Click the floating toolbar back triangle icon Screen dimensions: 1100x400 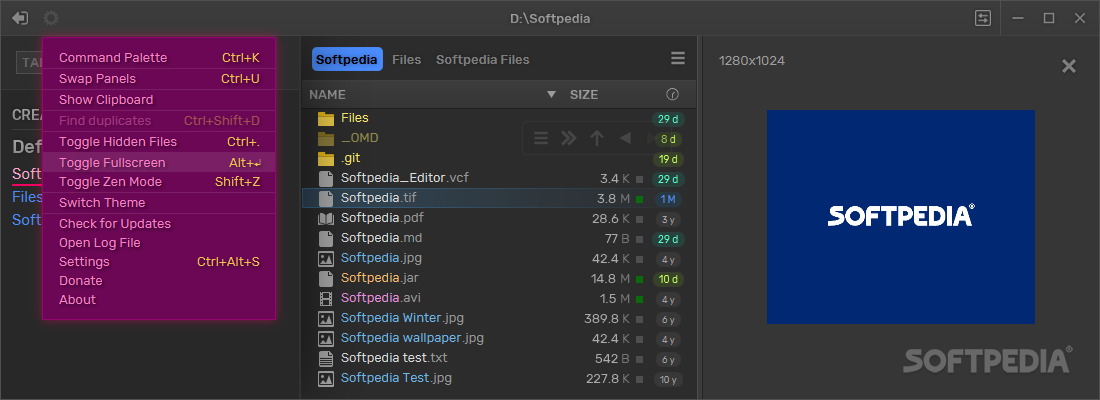point(624,138)
